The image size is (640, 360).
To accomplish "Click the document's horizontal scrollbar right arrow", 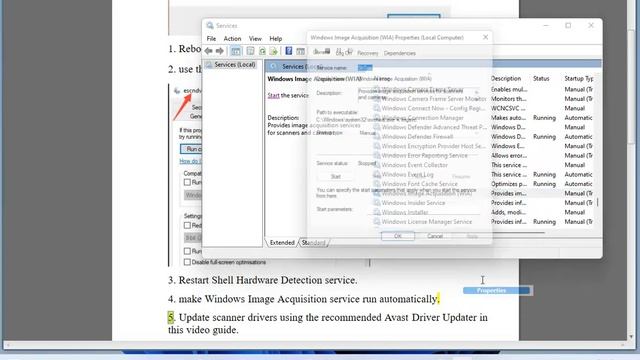I will (x=622, y=345).
